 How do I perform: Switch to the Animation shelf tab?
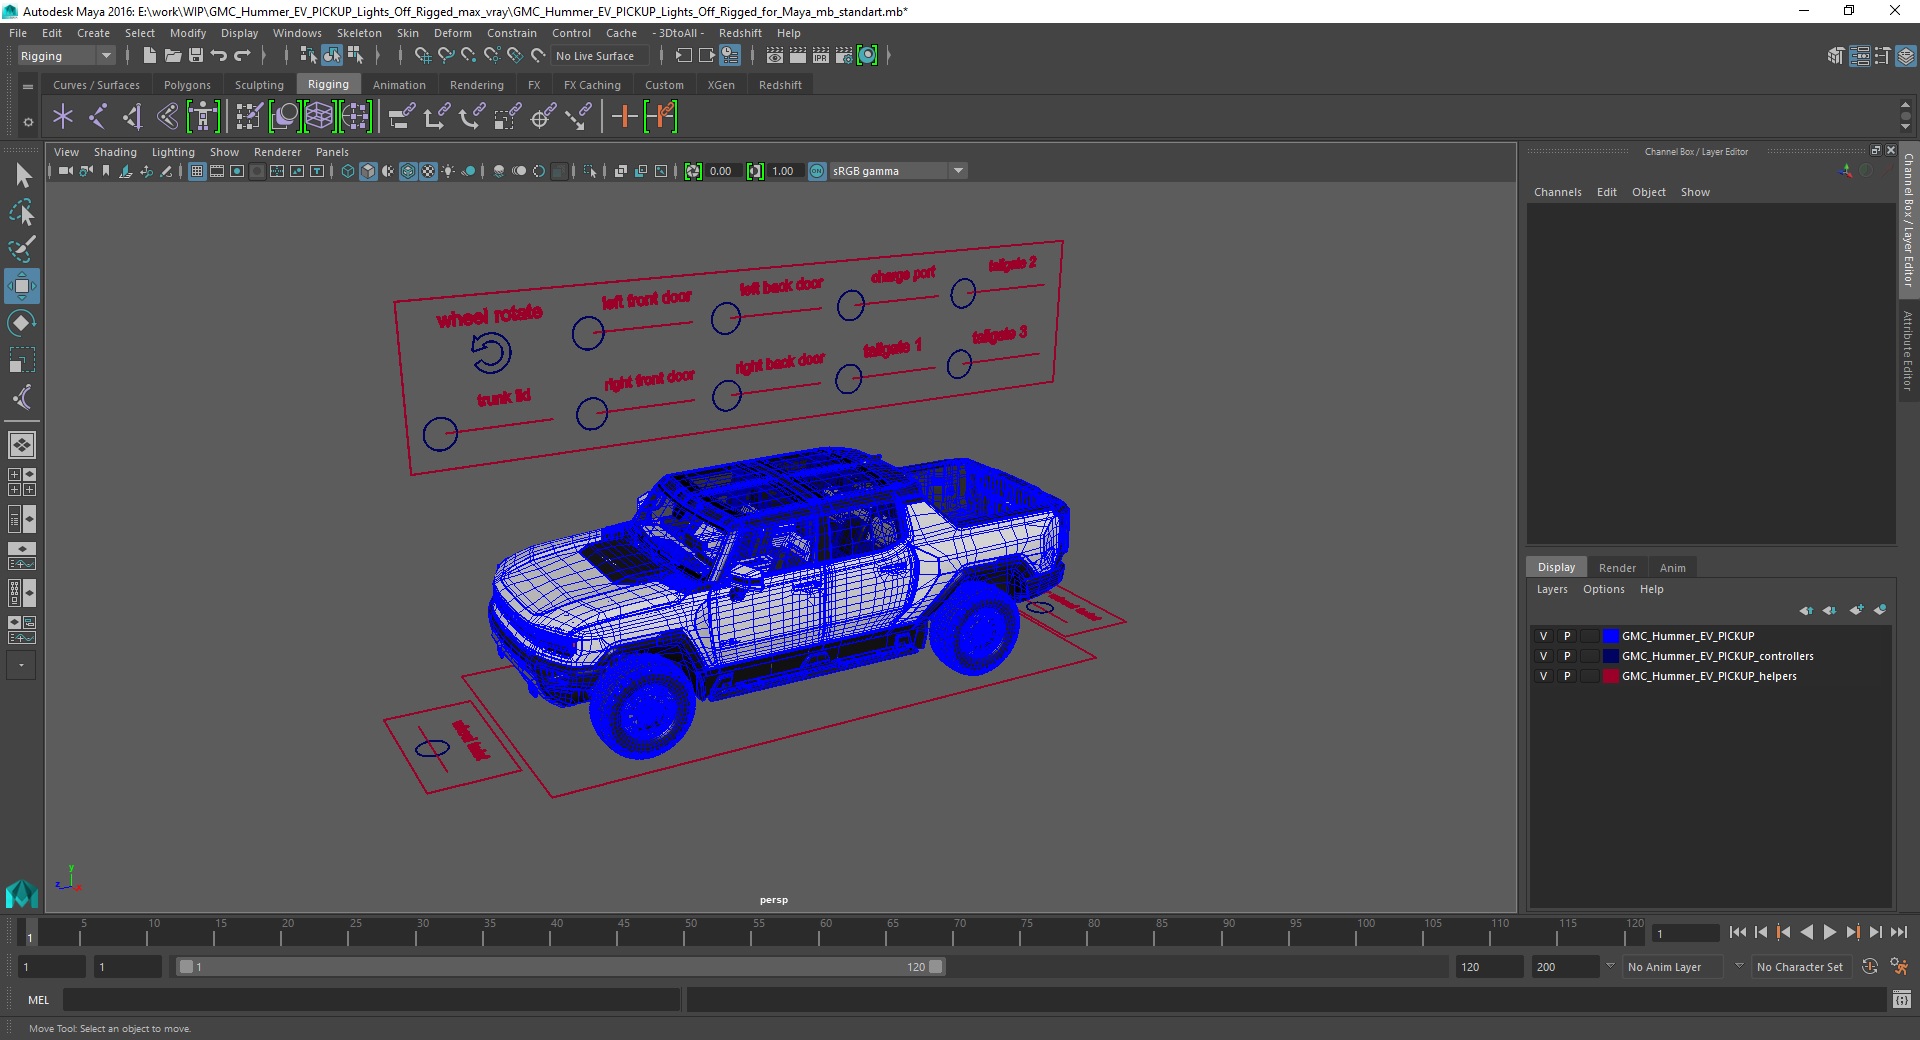pyautogui.click(x=399, y=85)
